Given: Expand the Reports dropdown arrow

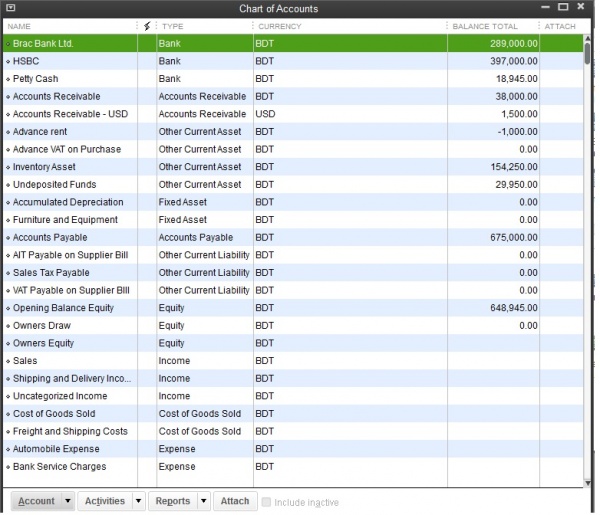Looking at the screenshot, I should tap(204, 501).
